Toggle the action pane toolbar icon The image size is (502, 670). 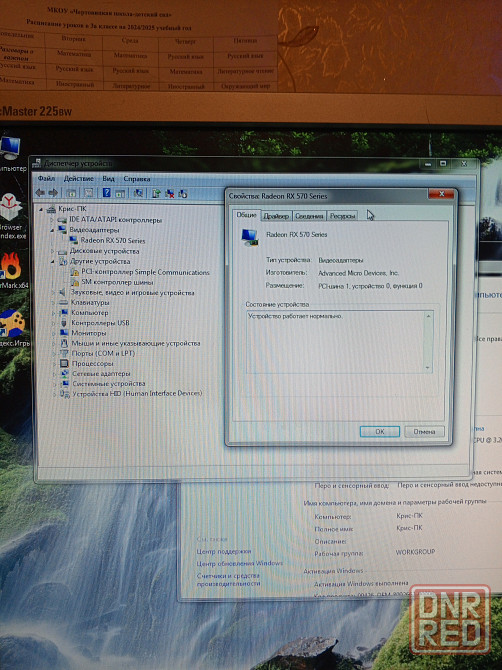[120, 194]
